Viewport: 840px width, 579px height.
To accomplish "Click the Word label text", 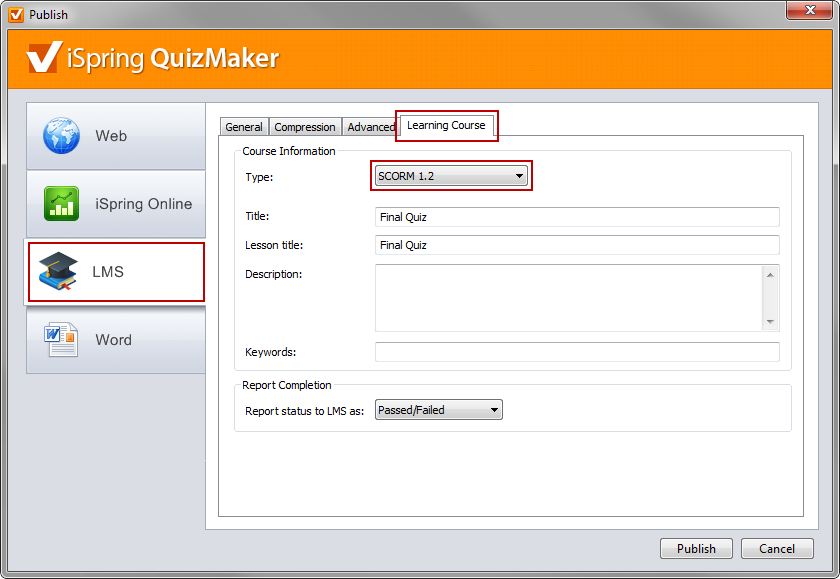I will pos(113,340).
